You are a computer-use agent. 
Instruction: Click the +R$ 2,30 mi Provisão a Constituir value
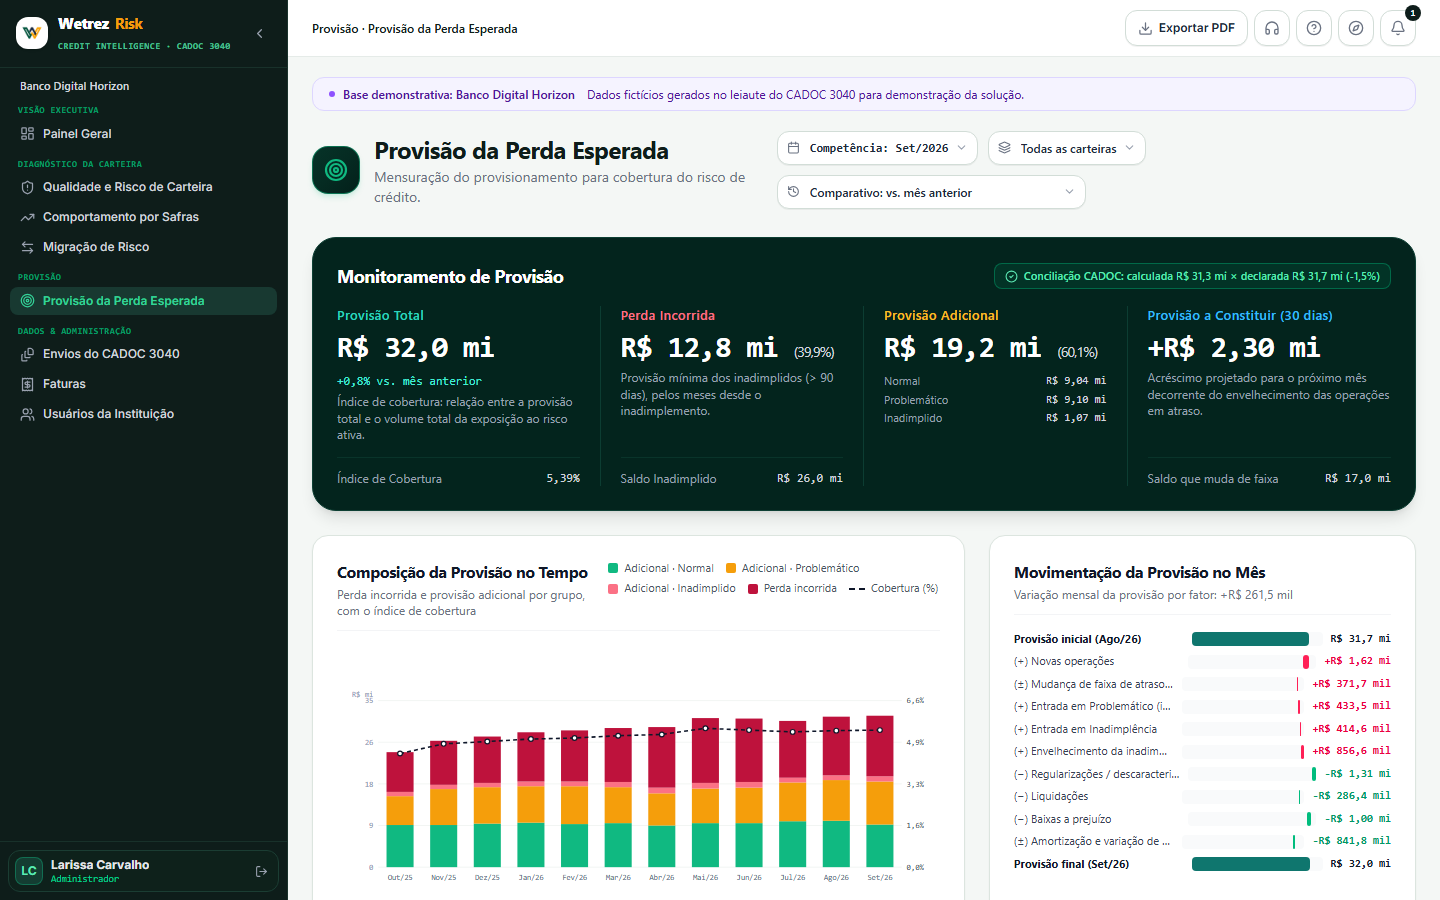(x=1234, y=348)
